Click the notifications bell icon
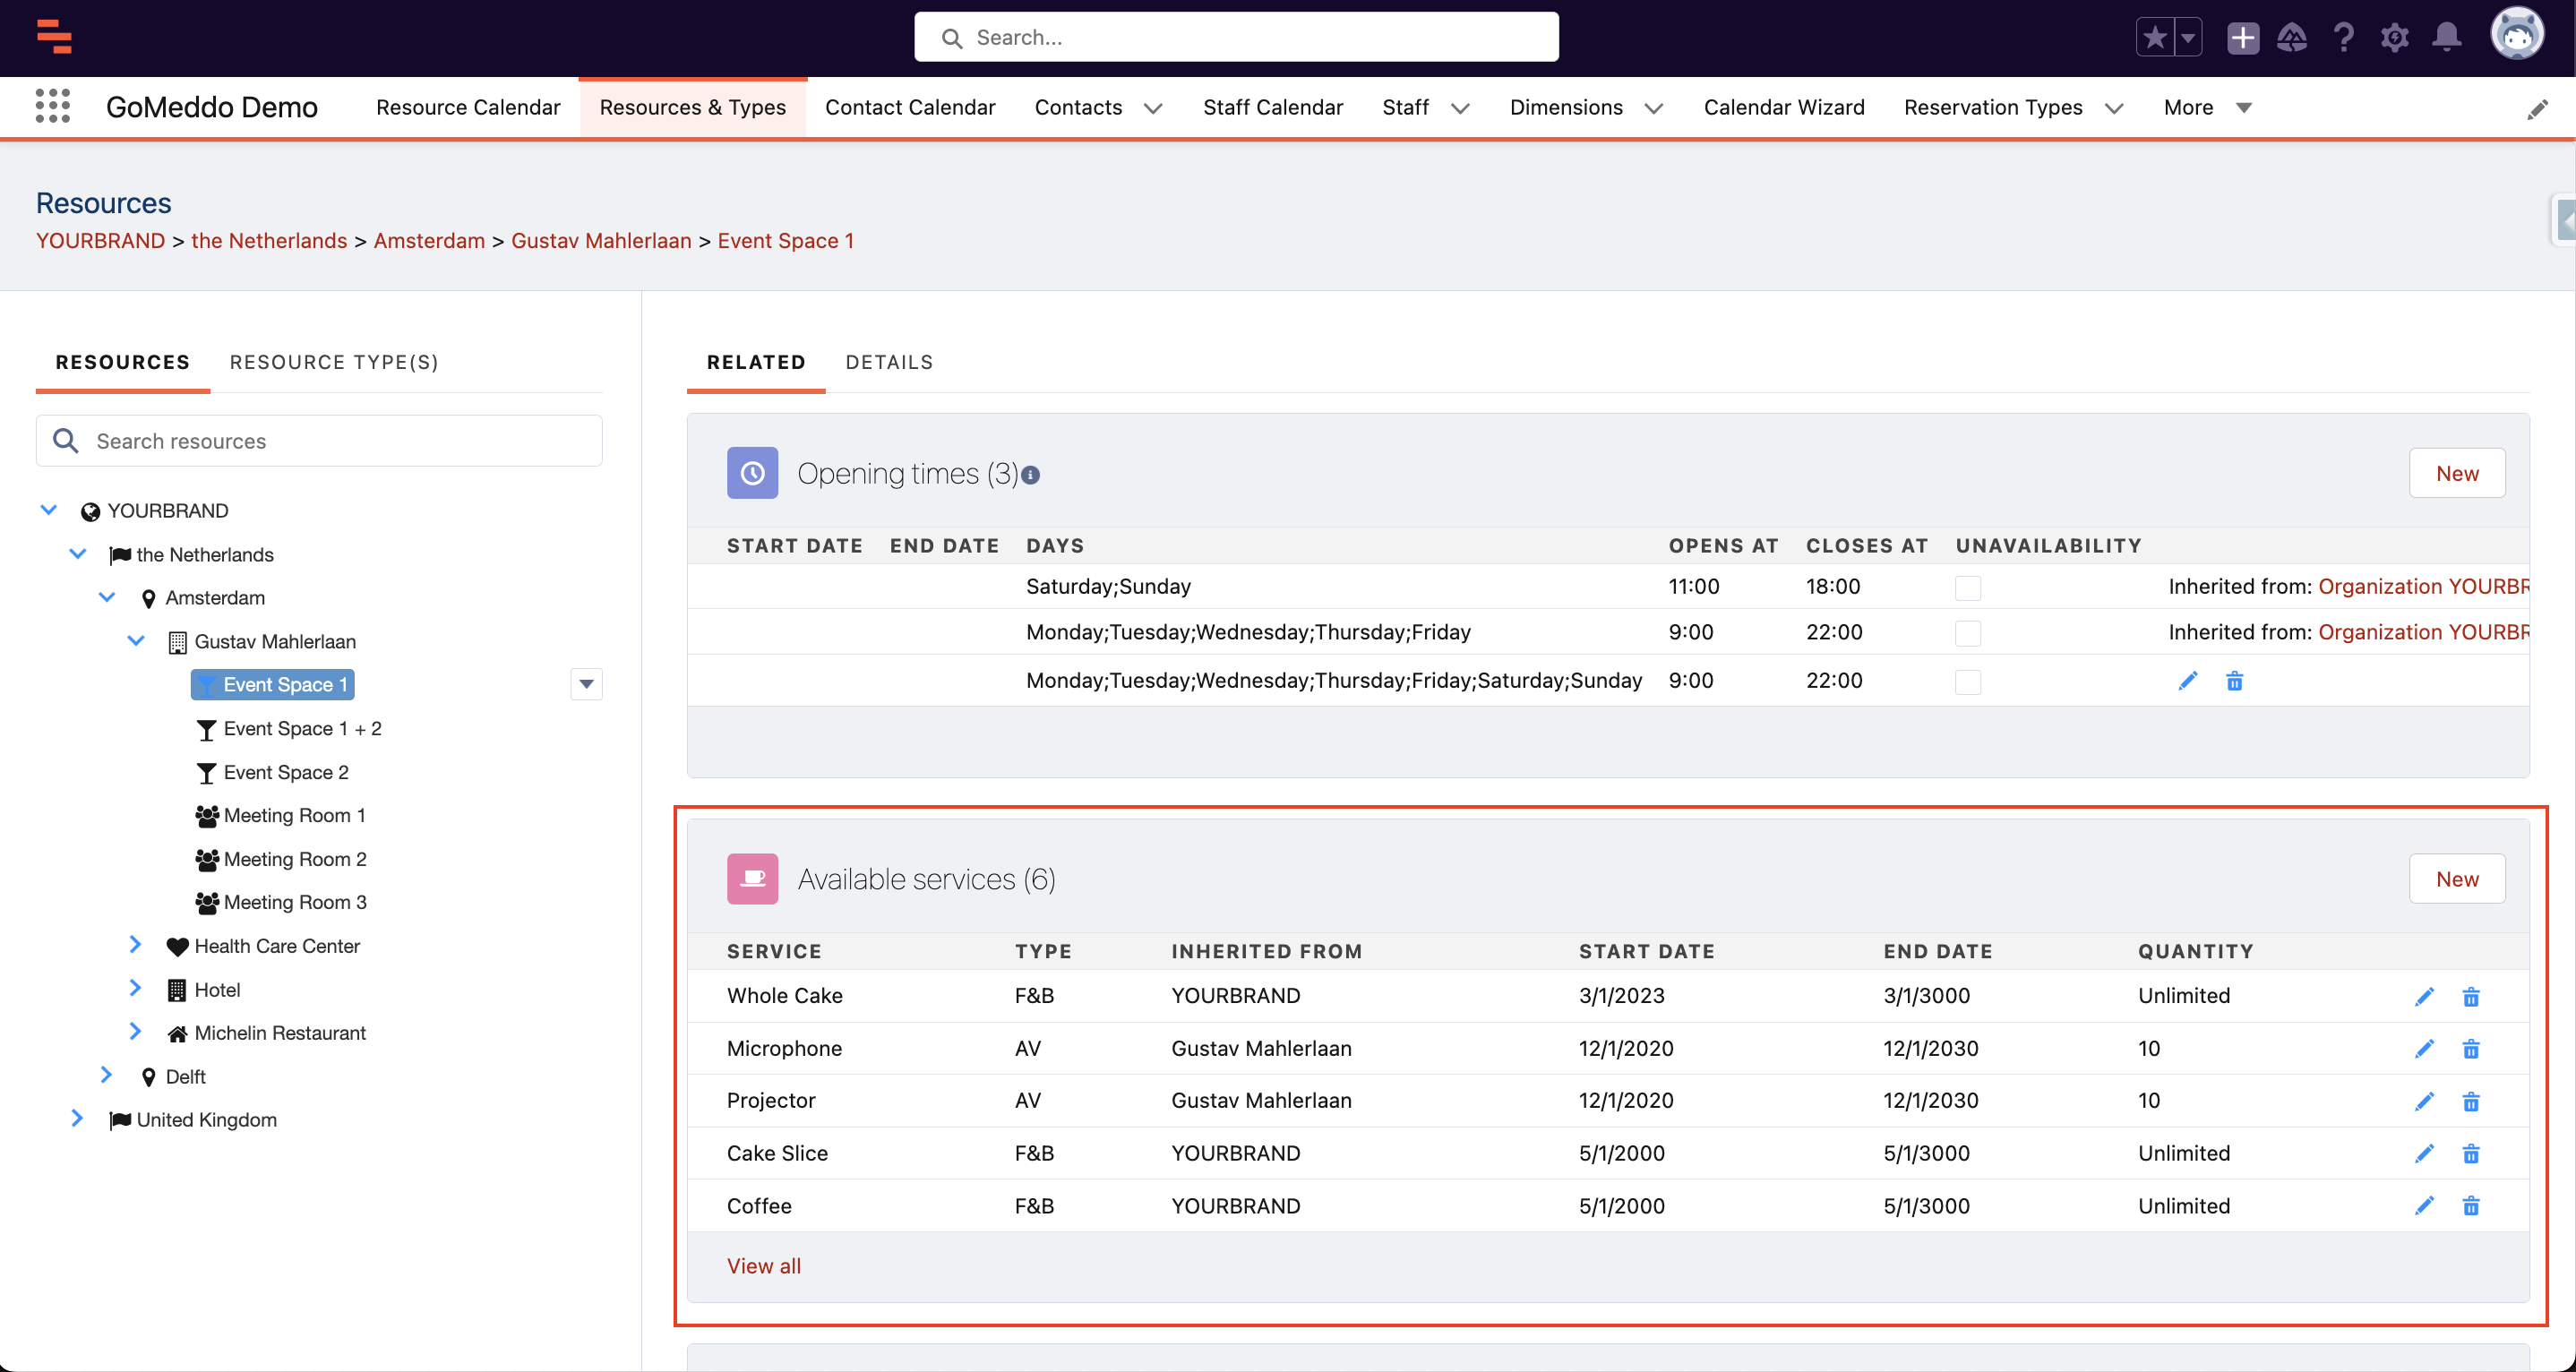This screenshot has width=2576, height=1372. (2446, 38)
